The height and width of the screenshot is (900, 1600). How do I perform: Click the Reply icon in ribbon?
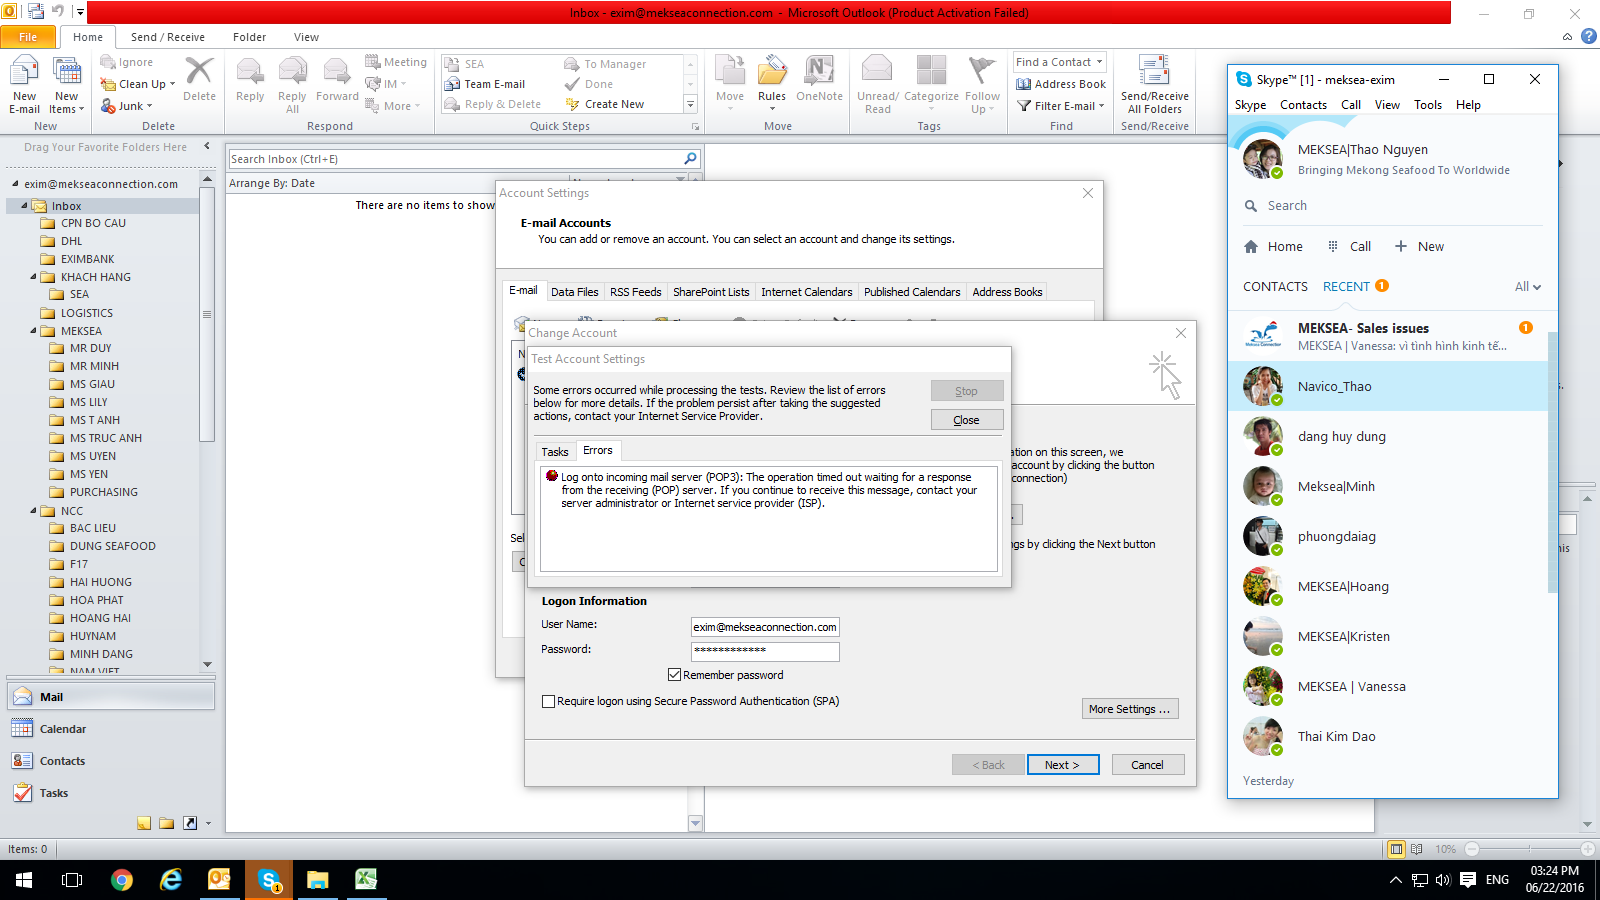pos(250,80)
